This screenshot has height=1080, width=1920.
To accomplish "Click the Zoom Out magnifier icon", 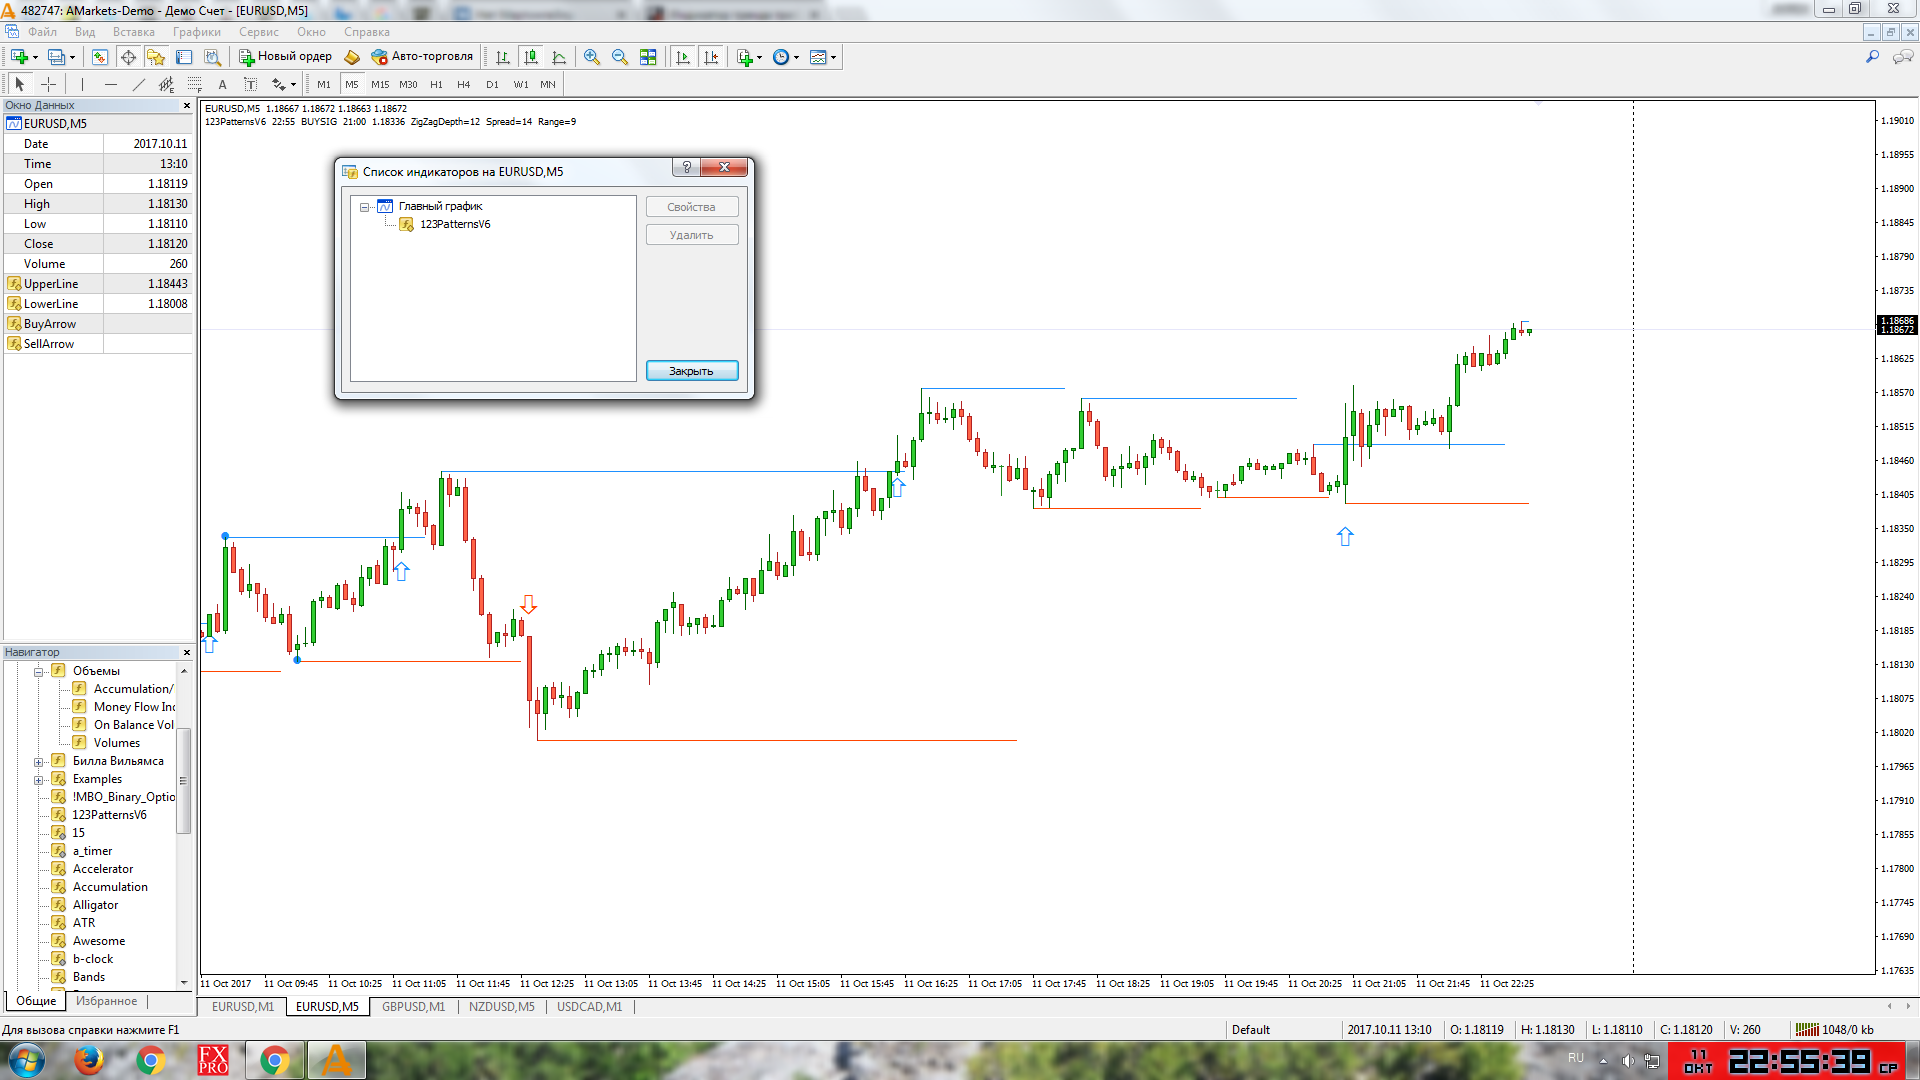I will [x=620, y=57].
